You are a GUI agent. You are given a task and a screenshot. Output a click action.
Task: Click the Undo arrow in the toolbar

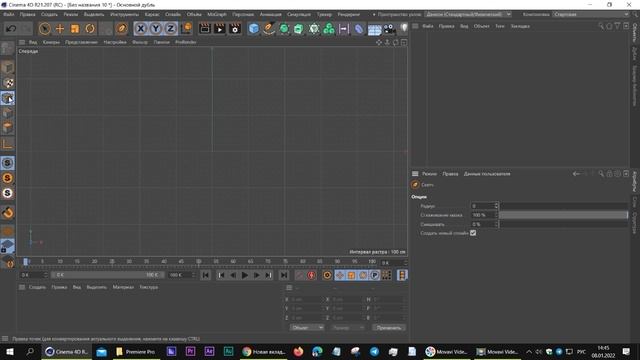[x=11, y=29]
